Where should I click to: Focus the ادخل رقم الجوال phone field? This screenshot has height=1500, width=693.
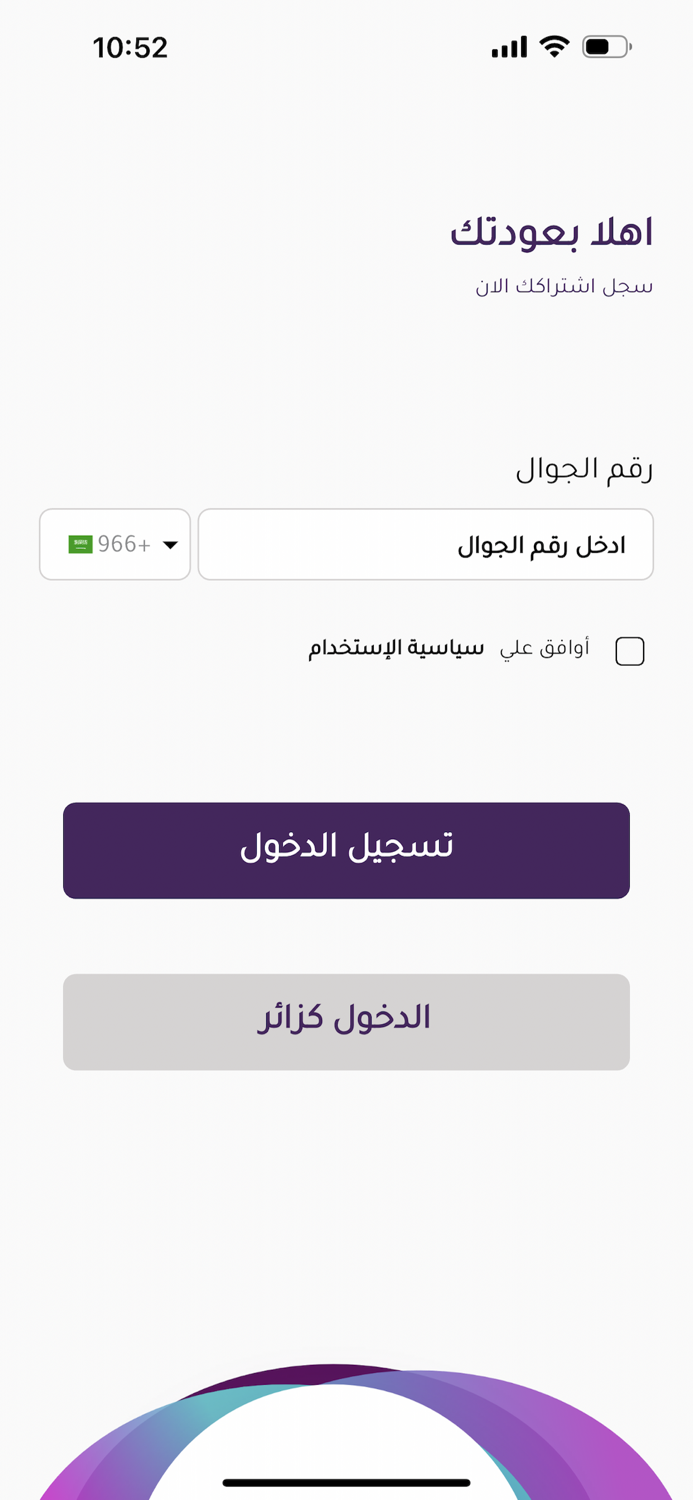(x=426, y=544)
